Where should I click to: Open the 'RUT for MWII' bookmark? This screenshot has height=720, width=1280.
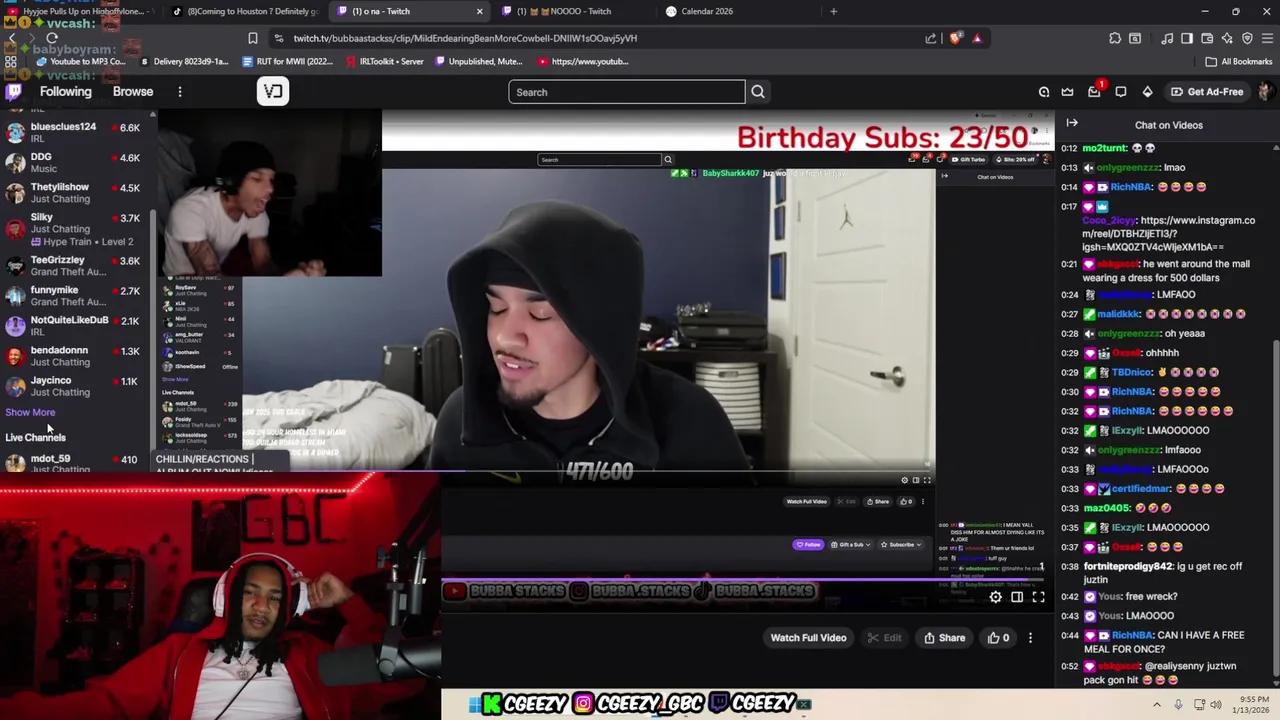click(x=288, y=61)
